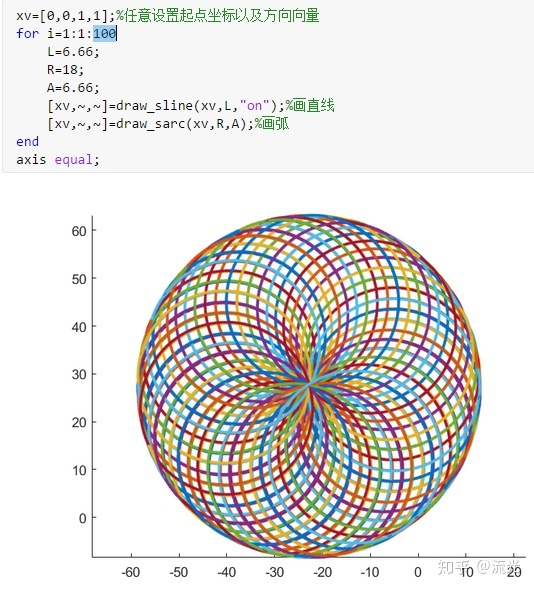Click the highlighted value 100 in the for loop

(x=105, y=33)
